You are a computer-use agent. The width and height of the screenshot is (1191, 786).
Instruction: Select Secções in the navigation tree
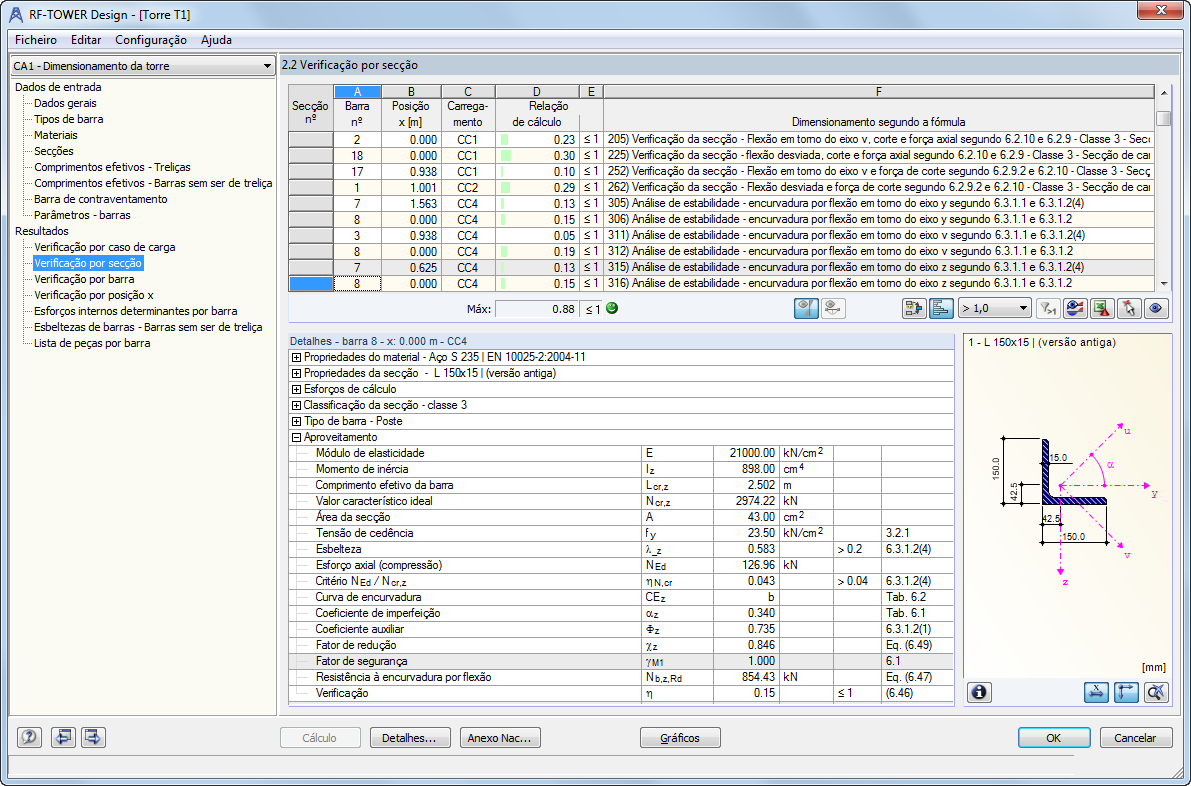point(54,151)
